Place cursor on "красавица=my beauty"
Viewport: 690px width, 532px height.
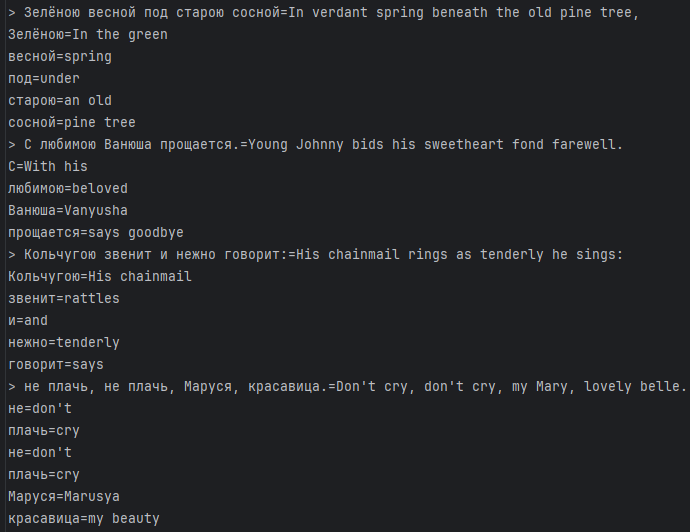coord(84,518)
